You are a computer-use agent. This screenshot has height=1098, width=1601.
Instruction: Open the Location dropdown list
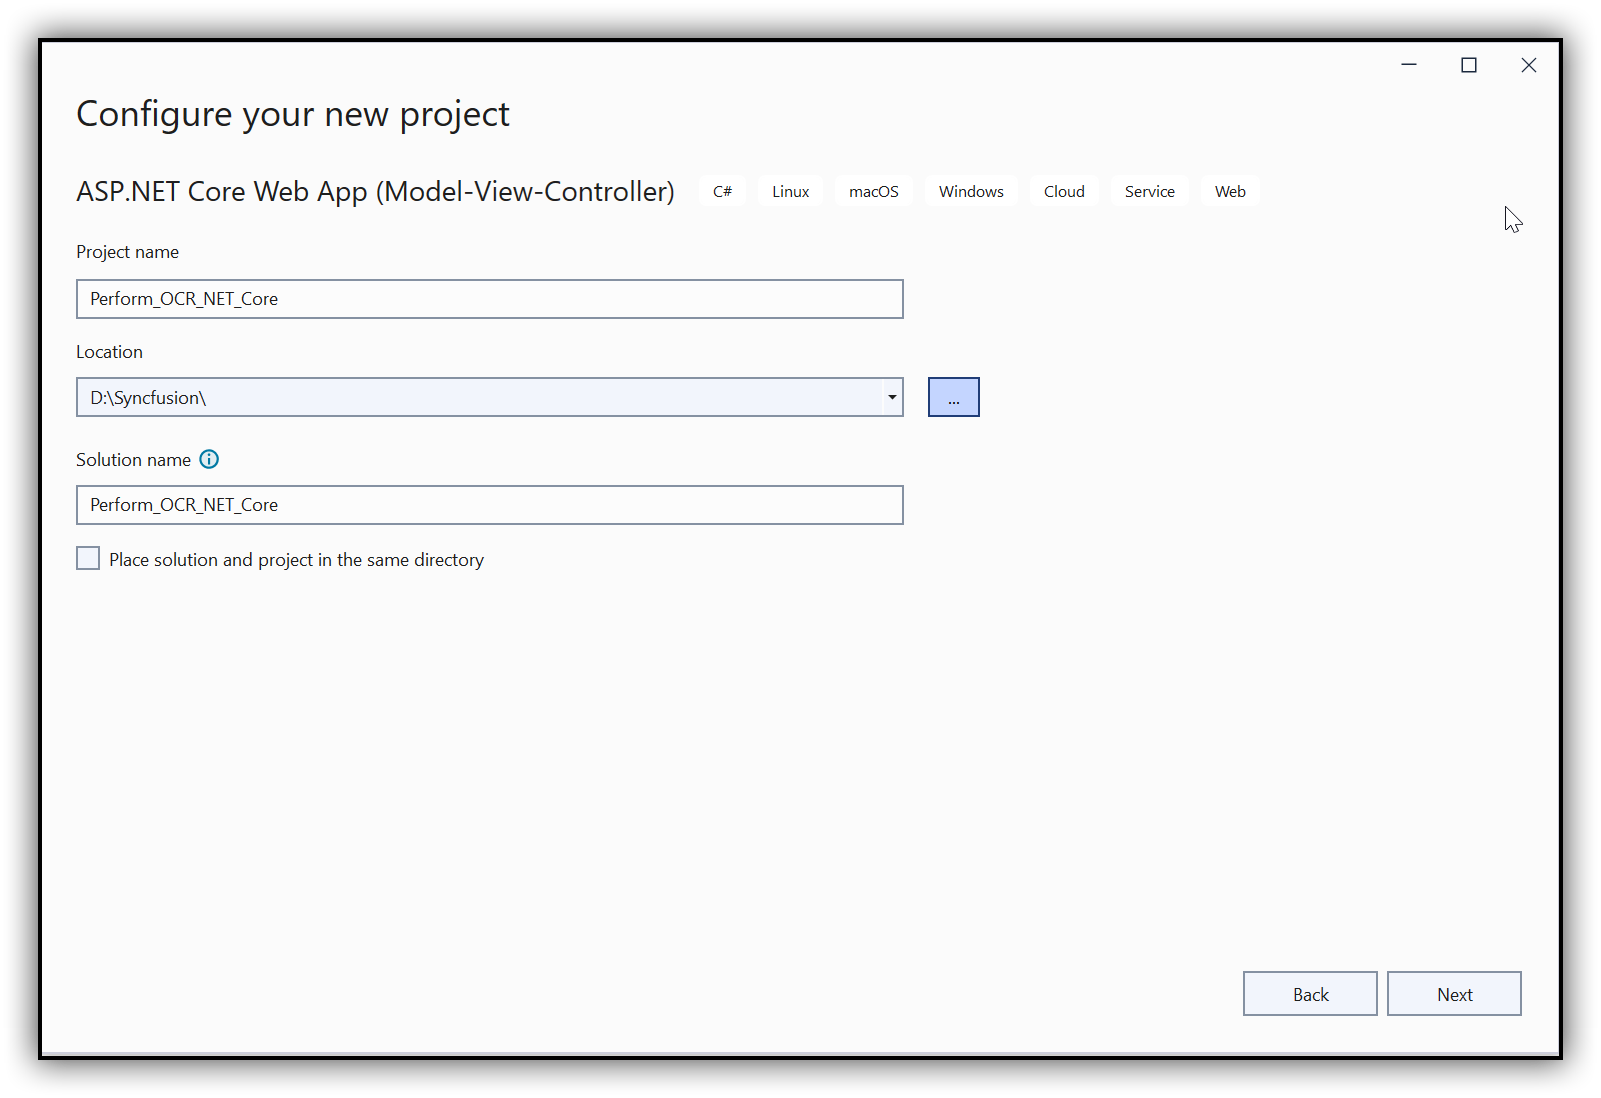tap(890, 397)
